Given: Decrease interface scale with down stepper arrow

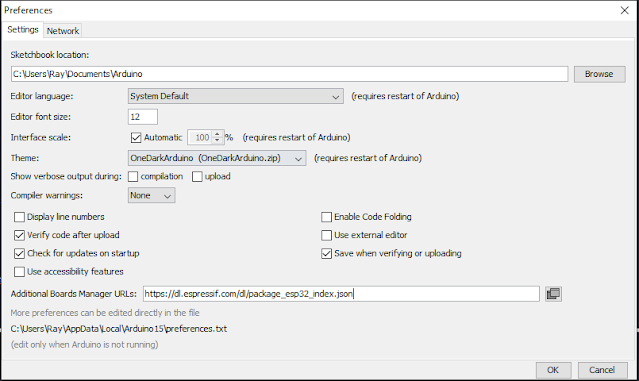Looking at the screenshot, I should 217,141.
